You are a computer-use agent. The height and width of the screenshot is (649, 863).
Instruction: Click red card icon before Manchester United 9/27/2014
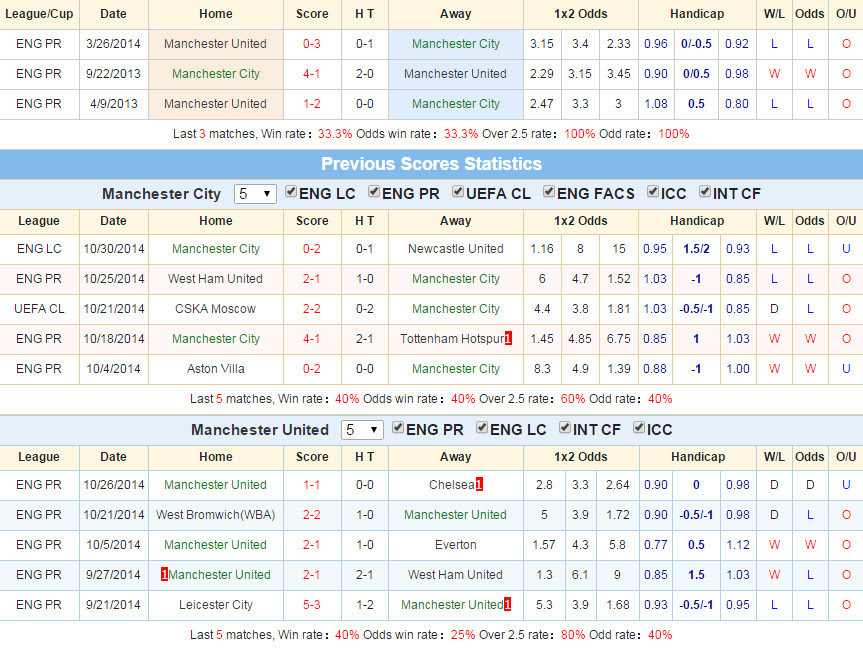pos(164,575)
